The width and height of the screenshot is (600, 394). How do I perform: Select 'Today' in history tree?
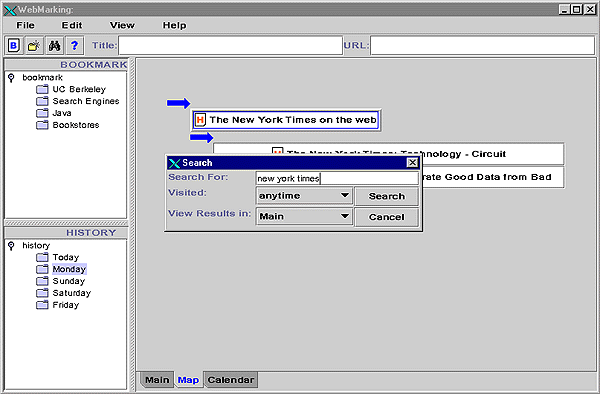point(66,257)
